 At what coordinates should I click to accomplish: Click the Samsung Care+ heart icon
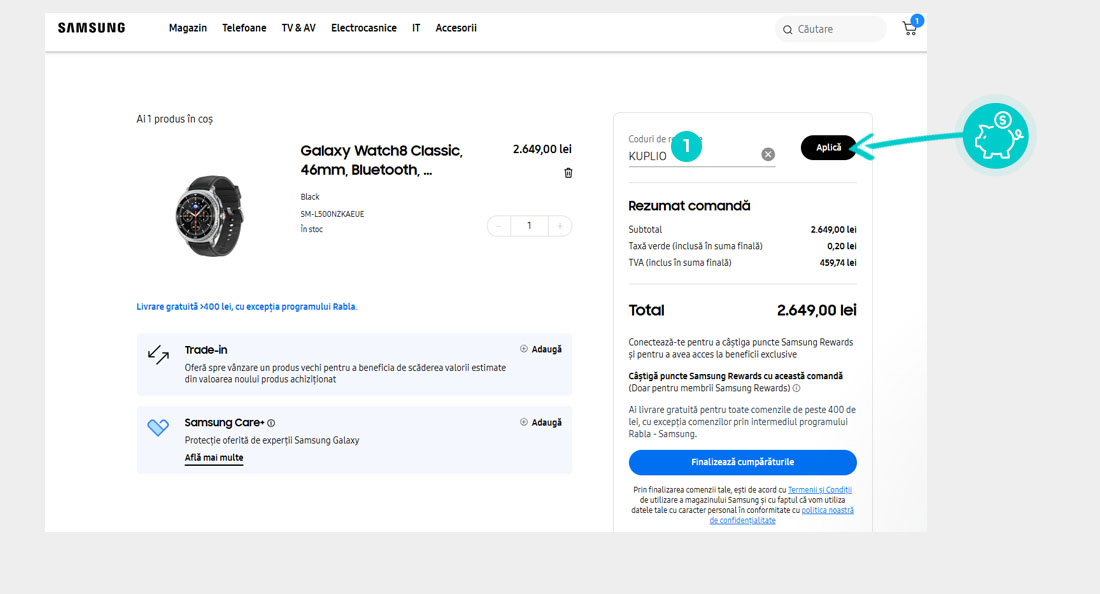coord(158,428)
